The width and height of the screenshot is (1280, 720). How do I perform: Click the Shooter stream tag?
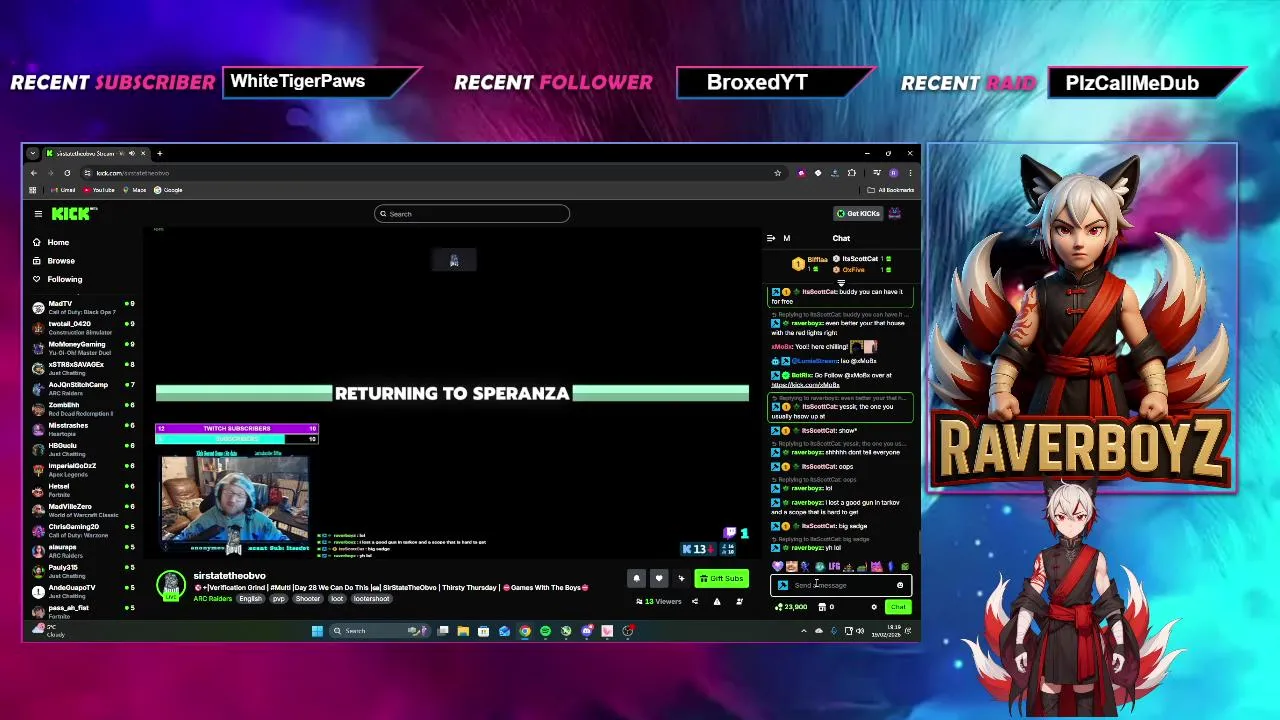[308, 599]
